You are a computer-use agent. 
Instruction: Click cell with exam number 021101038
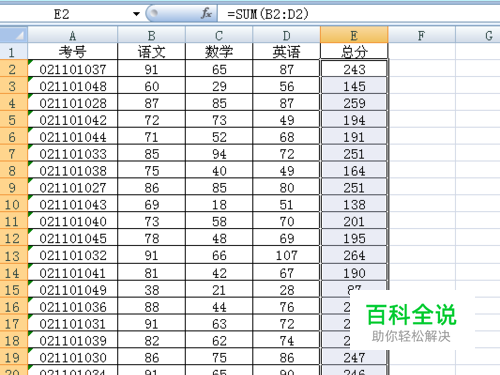point(73,170)
